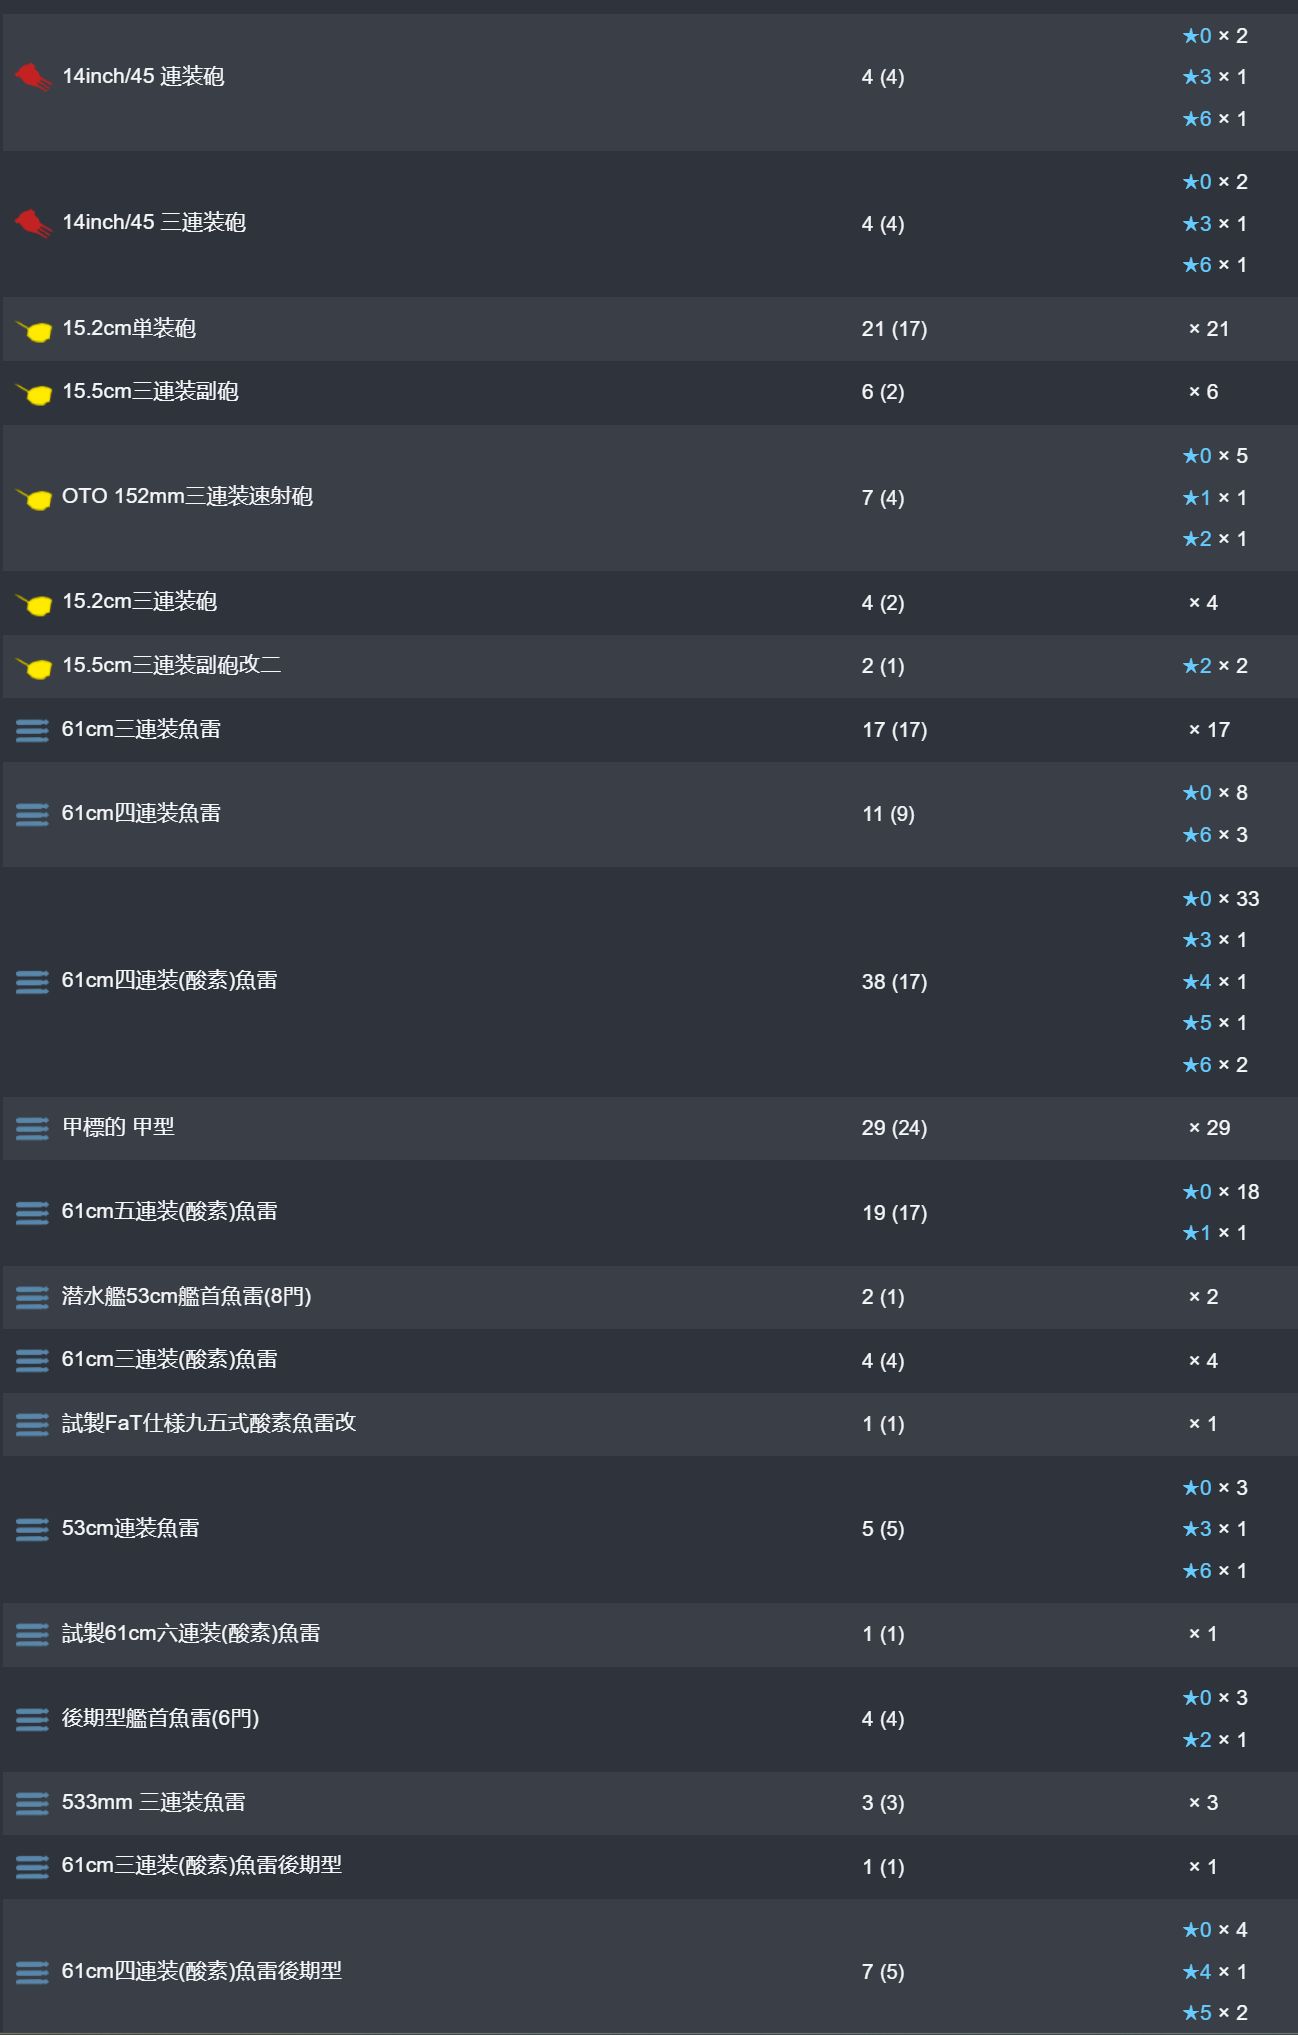Click the ★0 × 33 improvement entry
The height and width of the screenshot is (2035, 1298).
[1221, 899]
